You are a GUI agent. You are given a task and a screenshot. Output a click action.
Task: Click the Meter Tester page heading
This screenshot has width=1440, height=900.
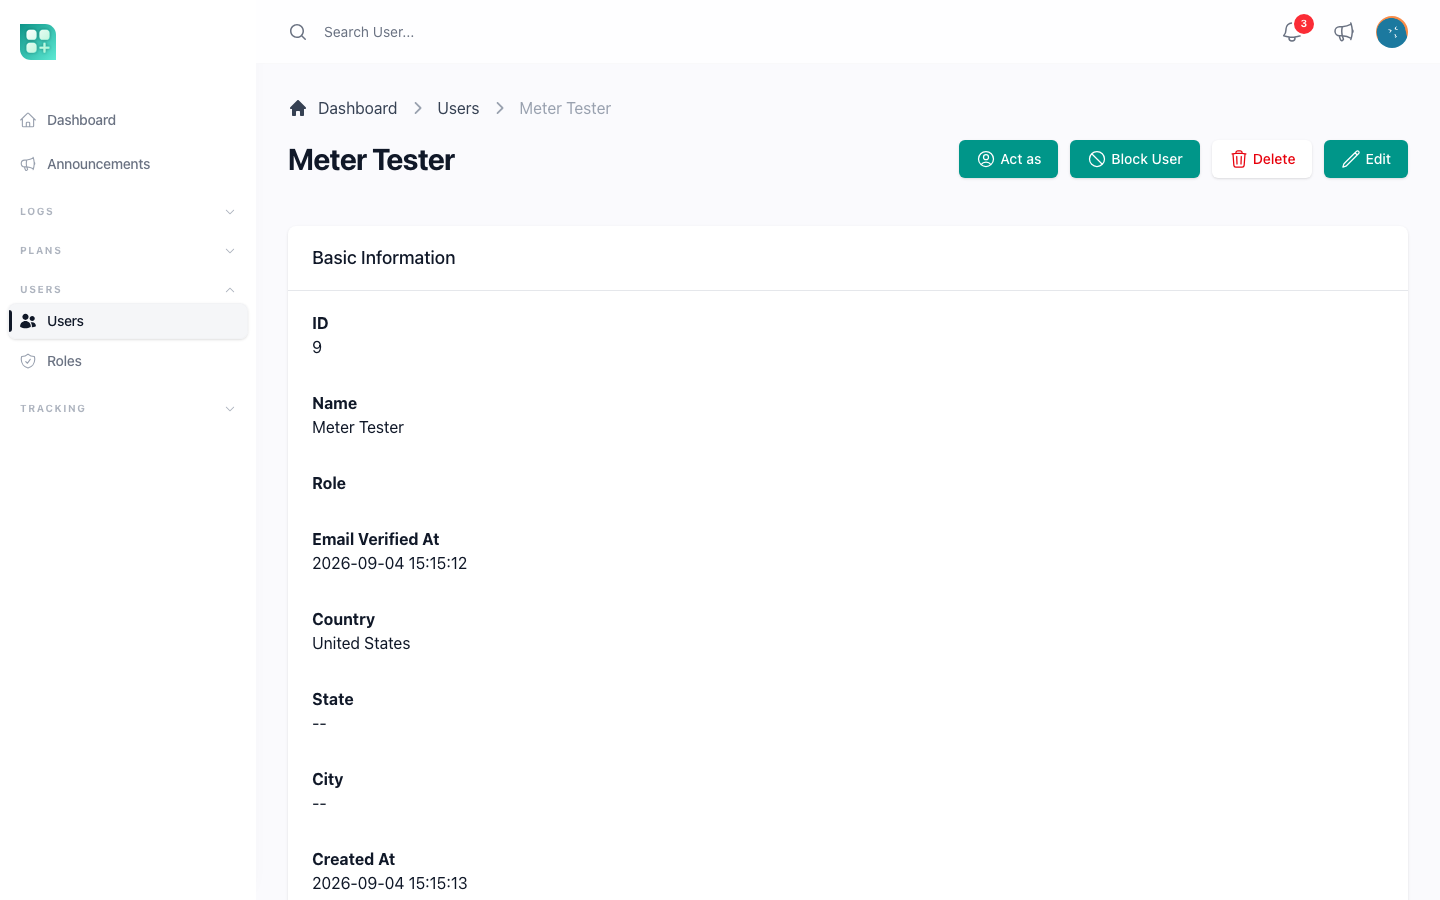pyautogui.click(x=371, y=160)
